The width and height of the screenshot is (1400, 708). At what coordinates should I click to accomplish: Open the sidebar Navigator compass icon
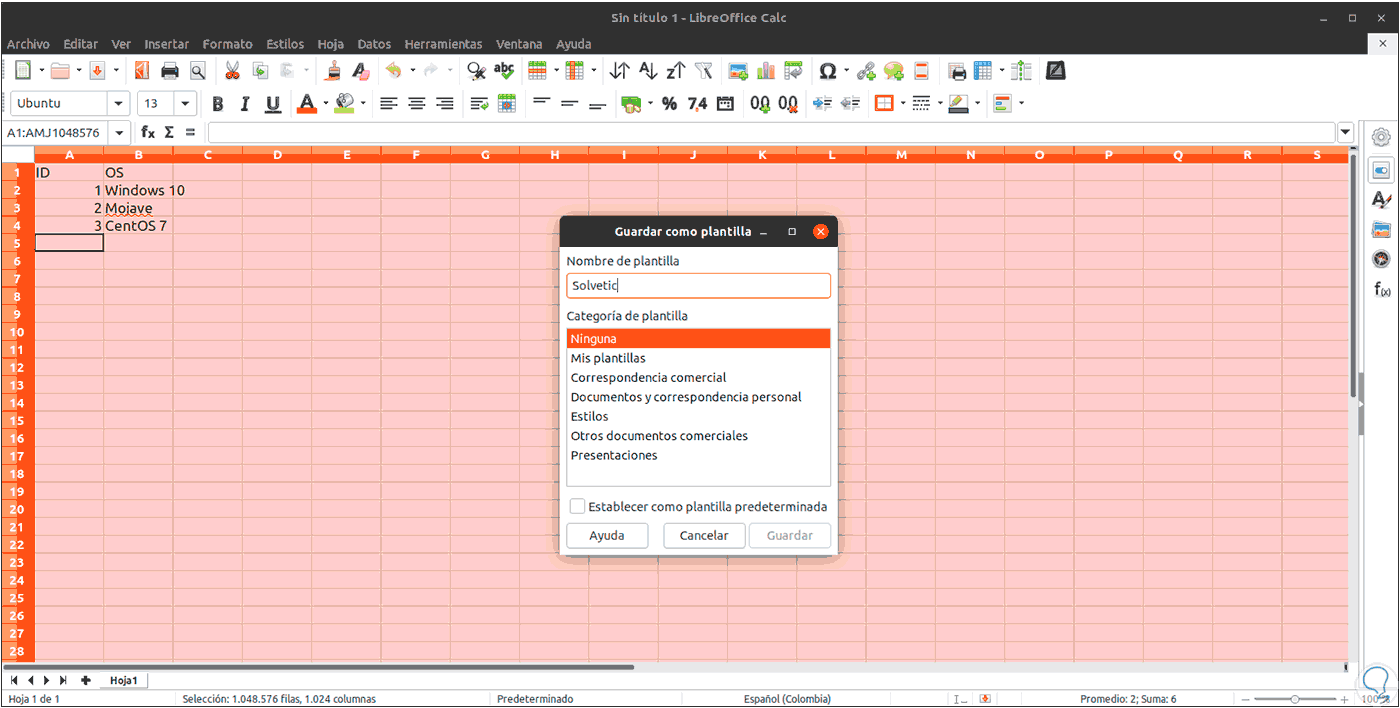(1381, 260)
